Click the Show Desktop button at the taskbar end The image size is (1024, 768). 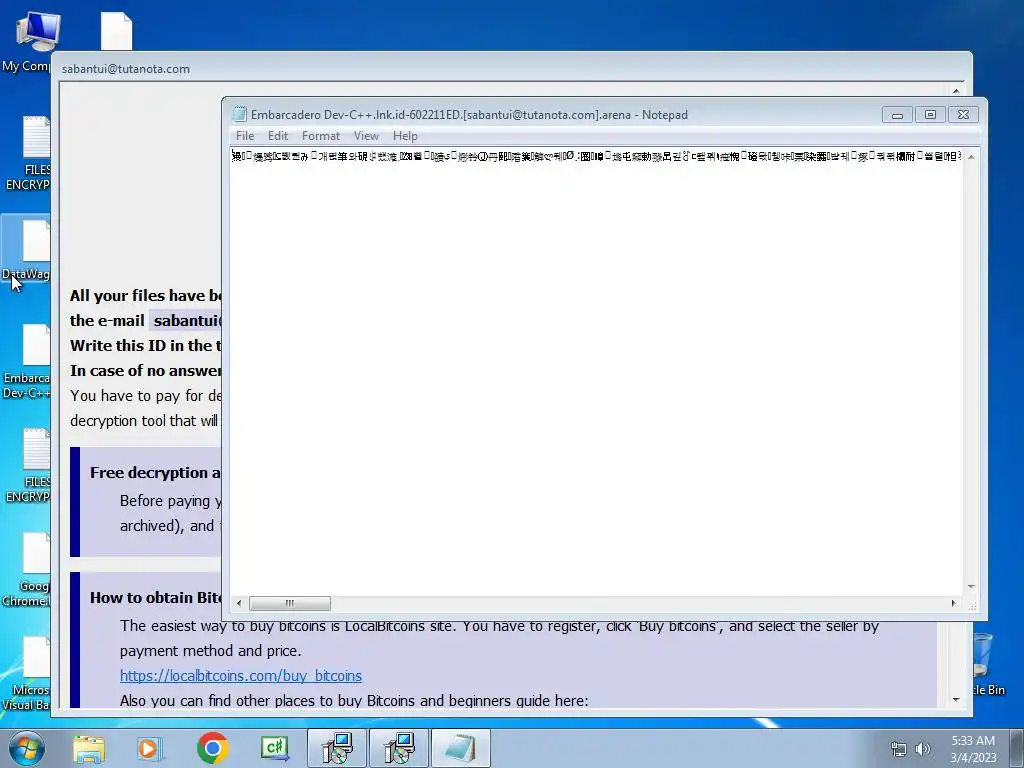pos(1017,748)
